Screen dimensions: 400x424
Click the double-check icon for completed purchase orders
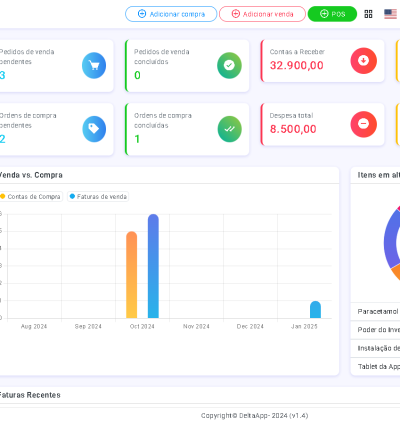[x=229, y=129]
